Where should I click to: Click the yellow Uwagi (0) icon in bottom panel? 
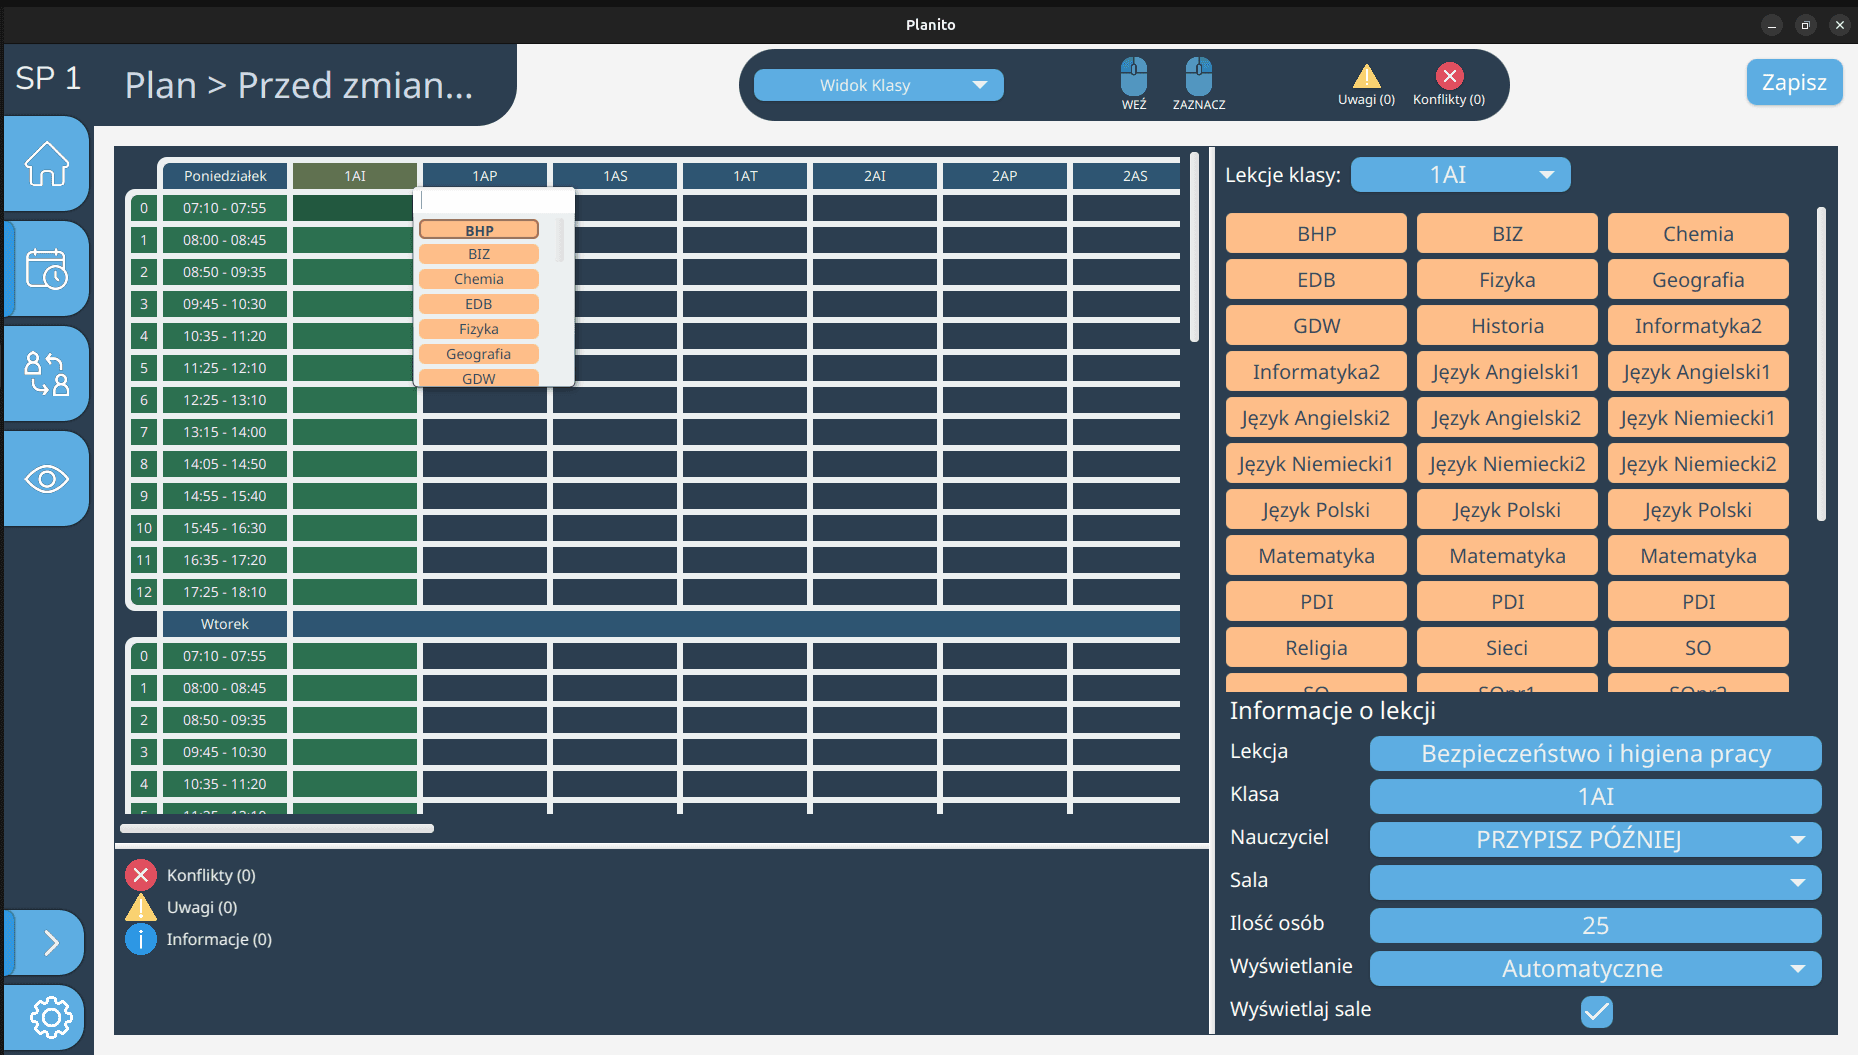[x=141, y=907]
